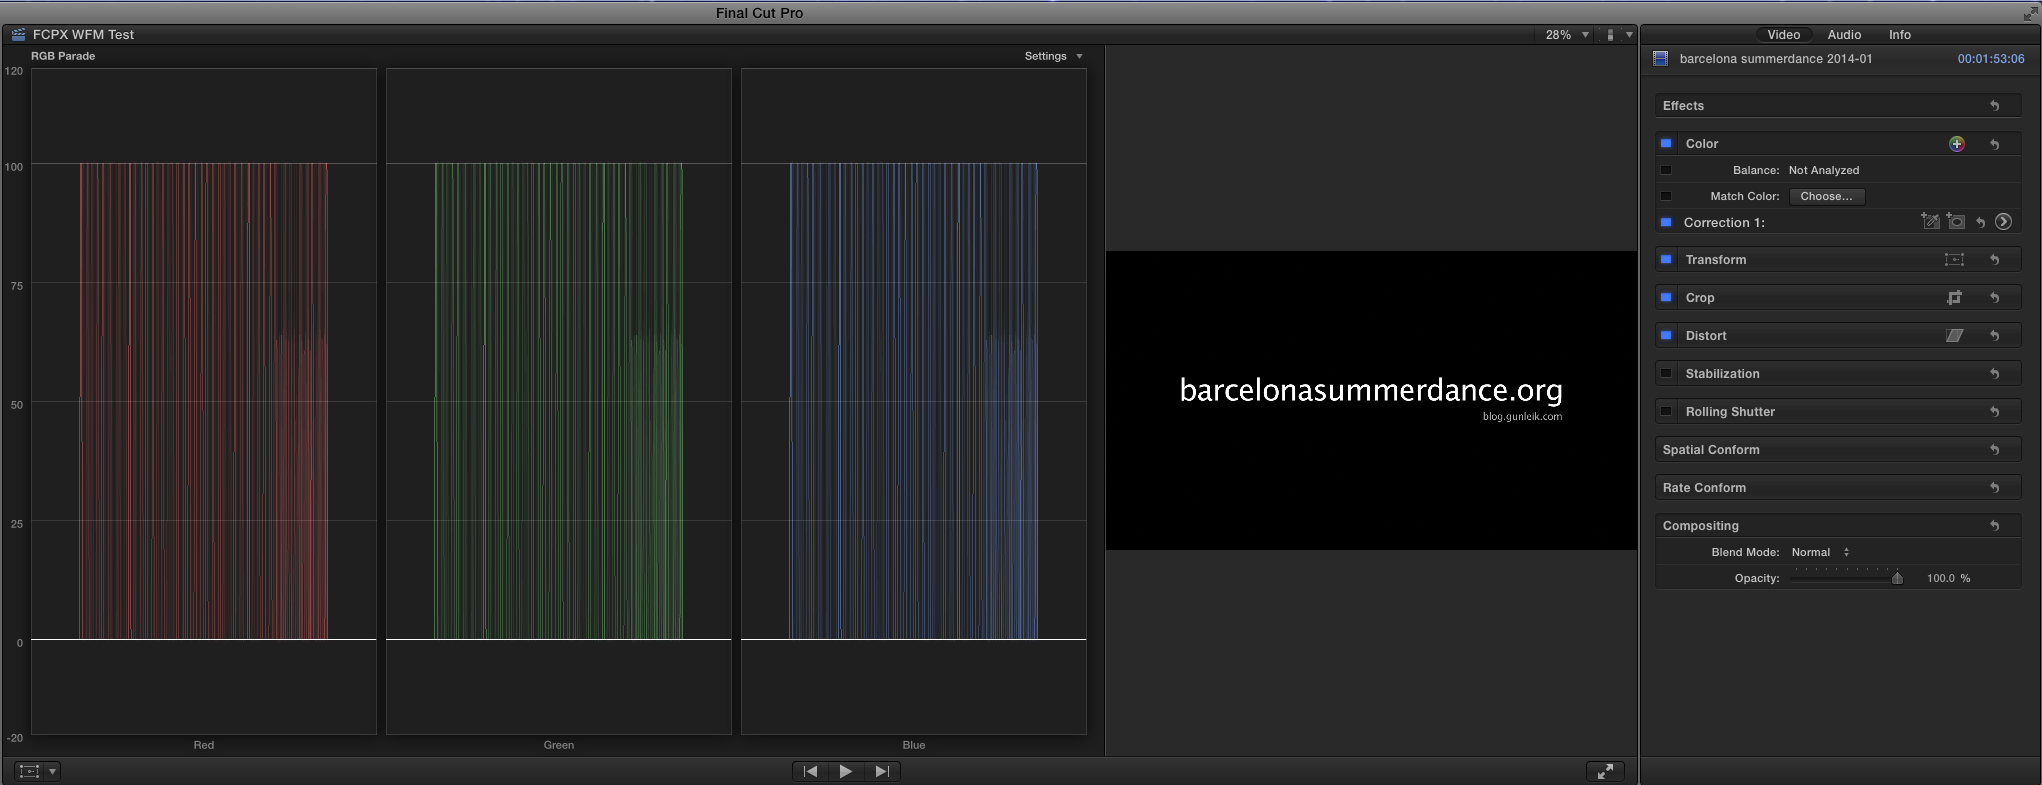
Task: Click the Rate Conform header
Action: (x=1704, y=488)
